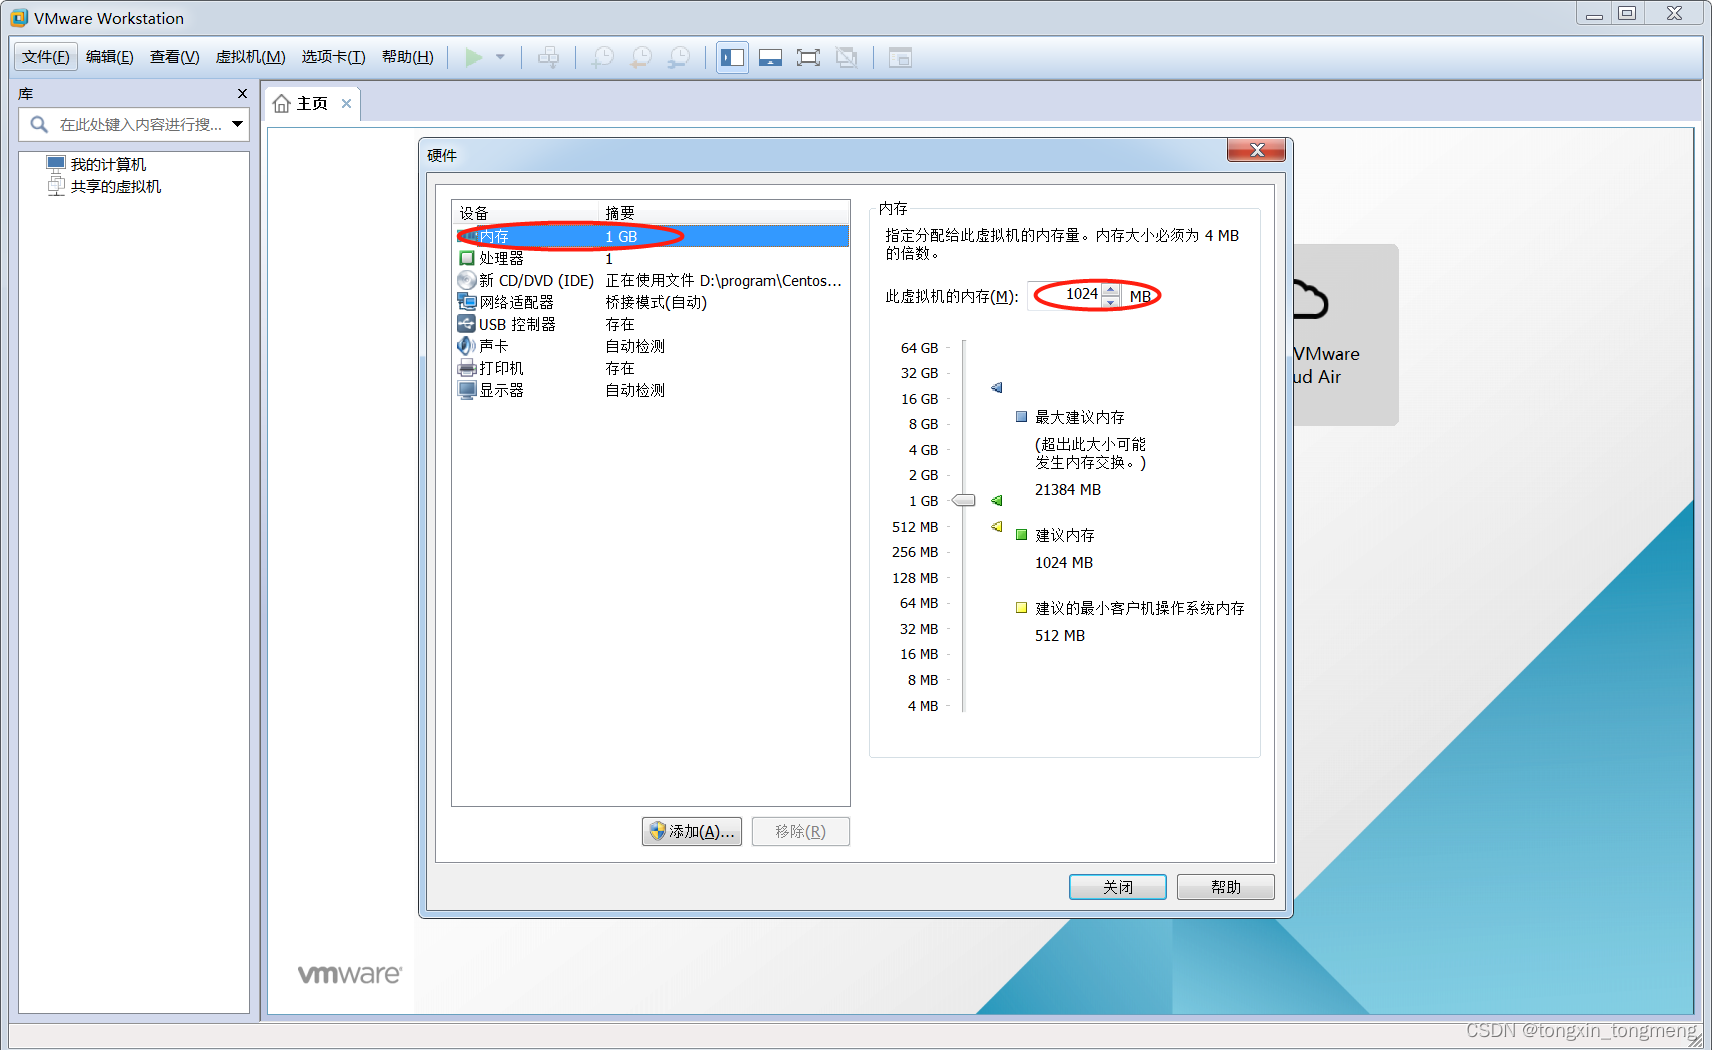
Task: Decrease memory with the down stepper arrow
Action: 1111,301
